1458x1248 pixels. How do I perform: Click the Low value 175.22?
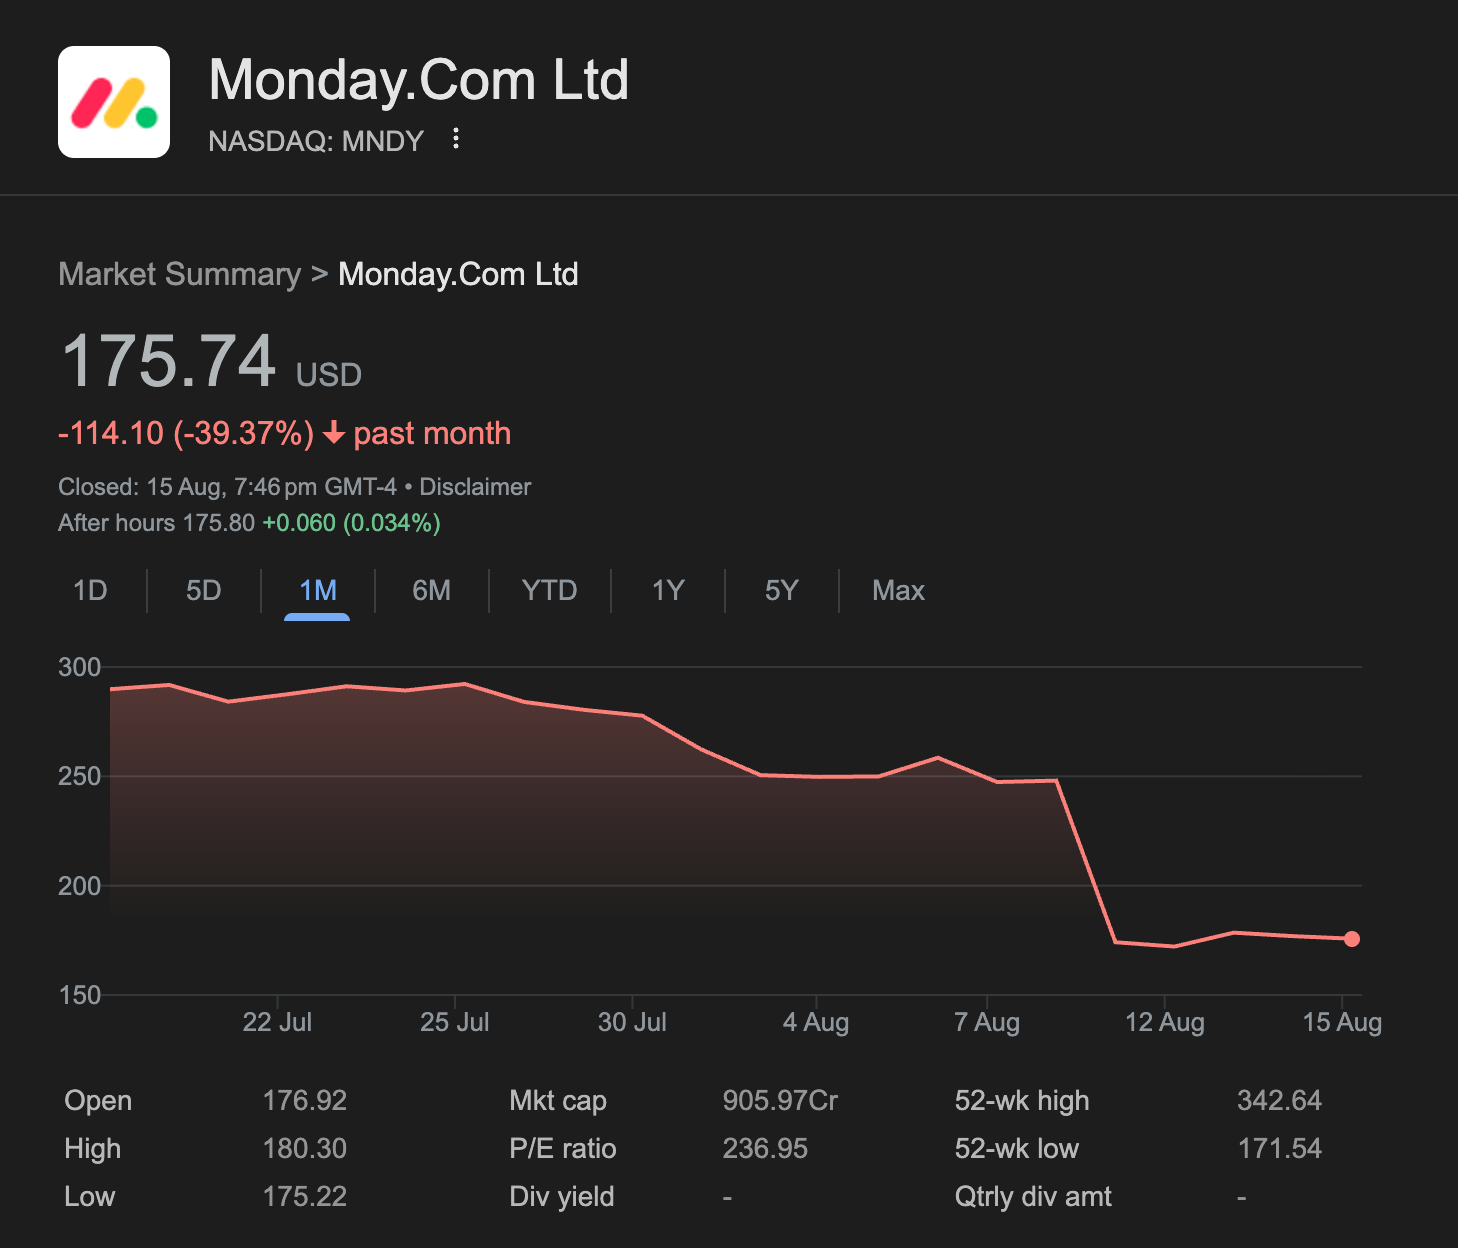(x=305, y=1196)
